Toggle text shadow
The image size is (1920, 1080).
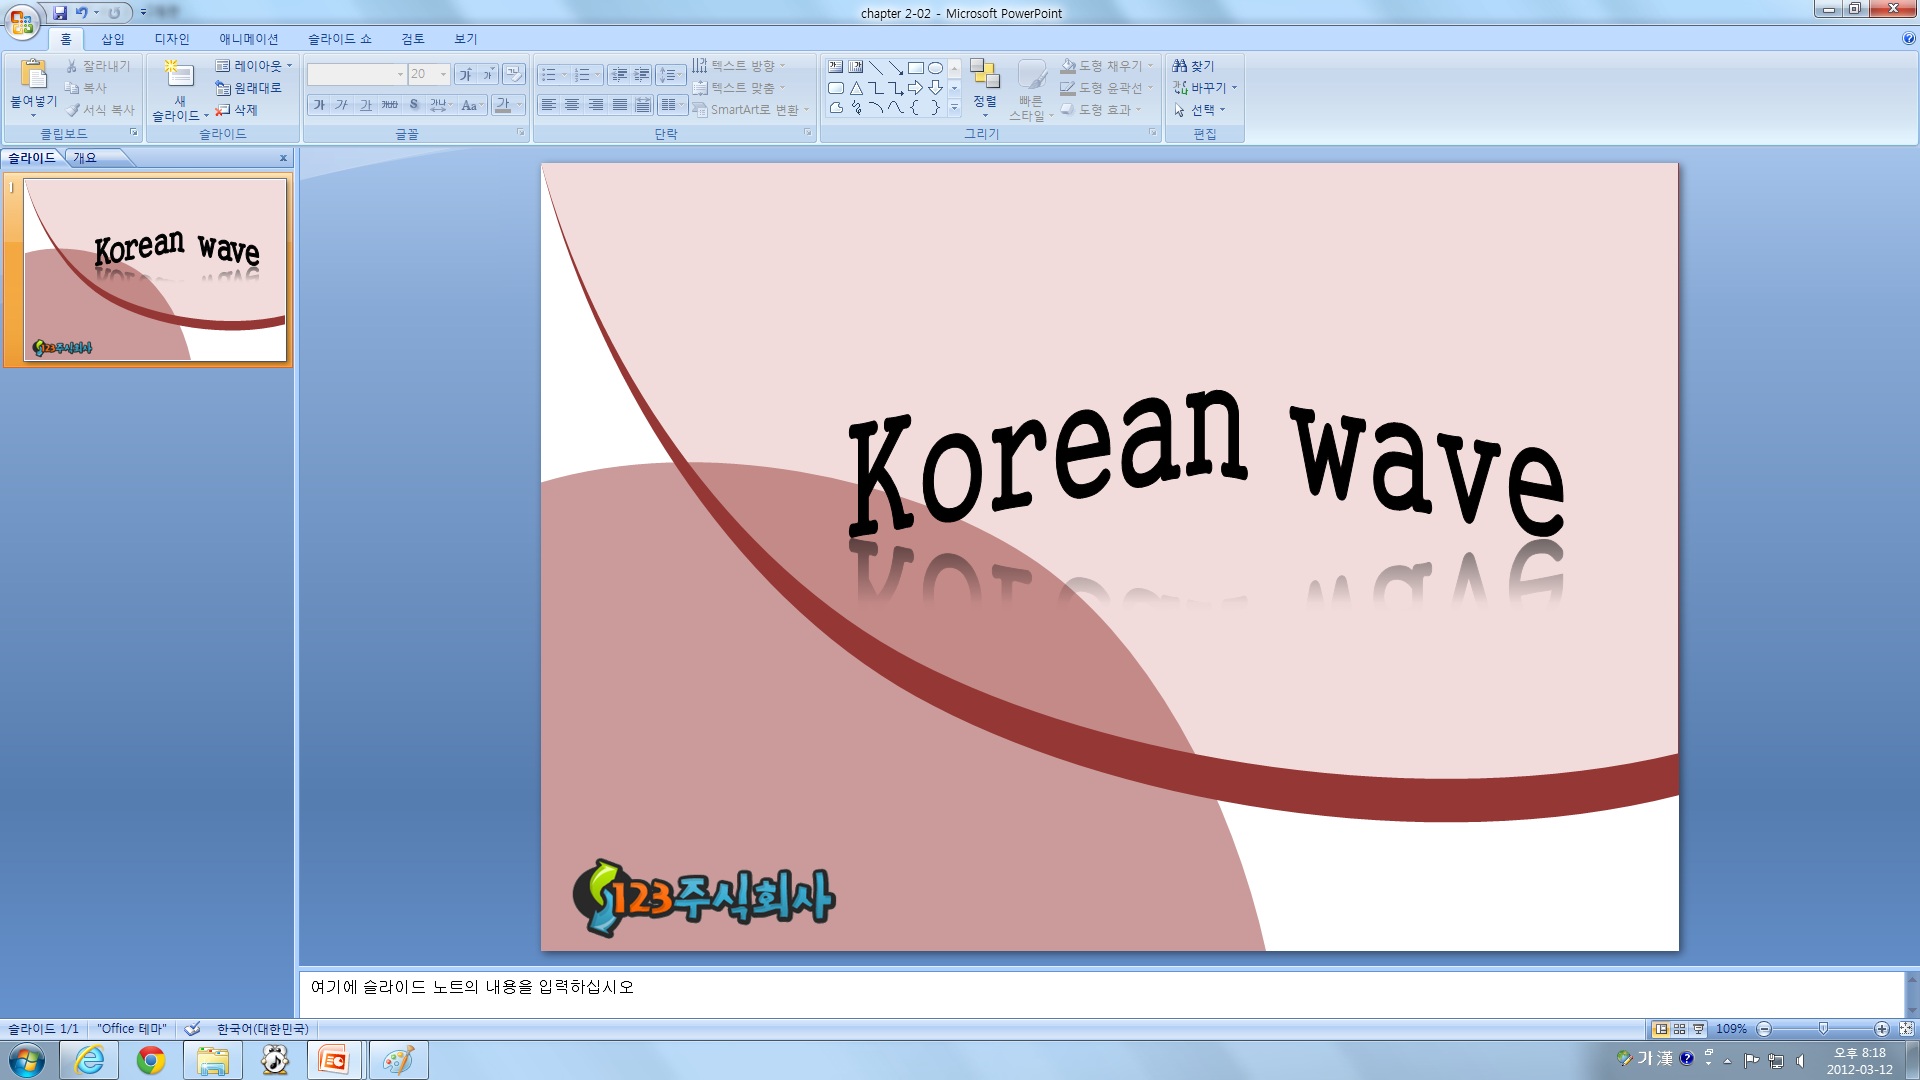tap(414, 105)
